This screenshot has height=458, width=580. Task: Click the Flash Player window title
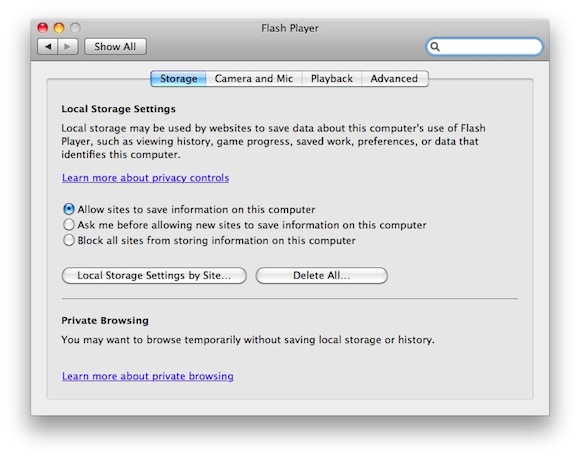pos(290,28)
